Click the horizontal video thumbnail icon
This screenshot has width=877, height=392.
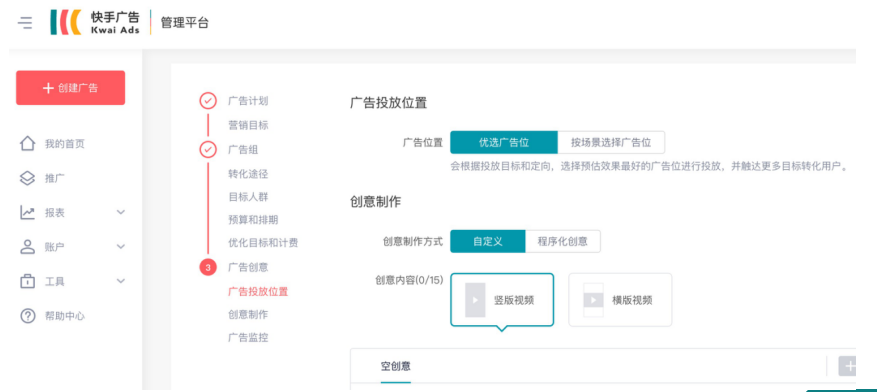click(593, 300)
